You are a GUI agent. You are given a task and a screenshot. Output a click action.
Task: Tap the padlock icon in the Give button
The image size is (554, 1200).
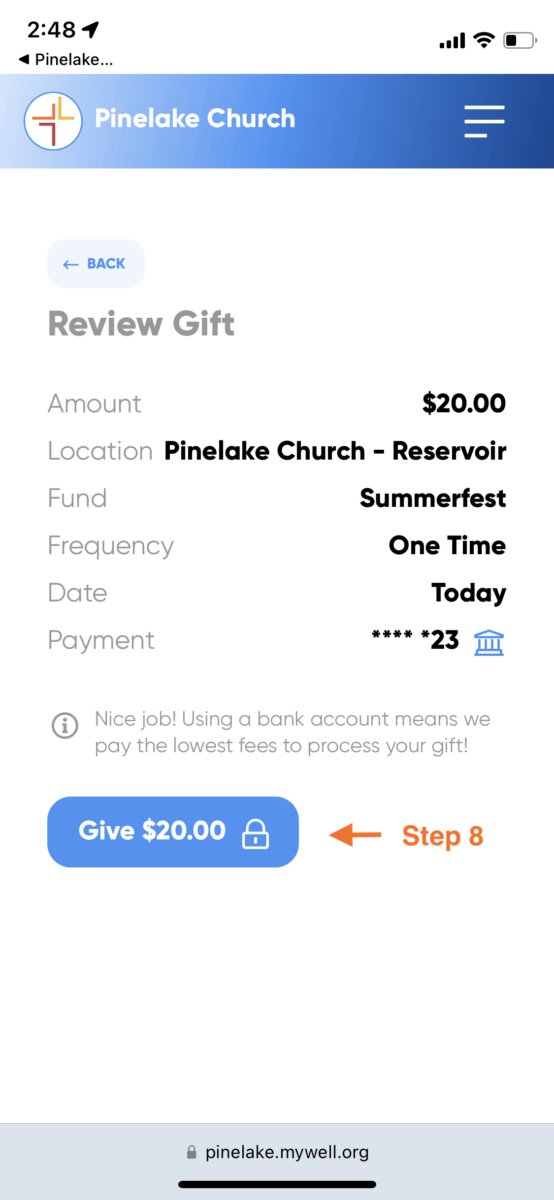pos(256,833)
